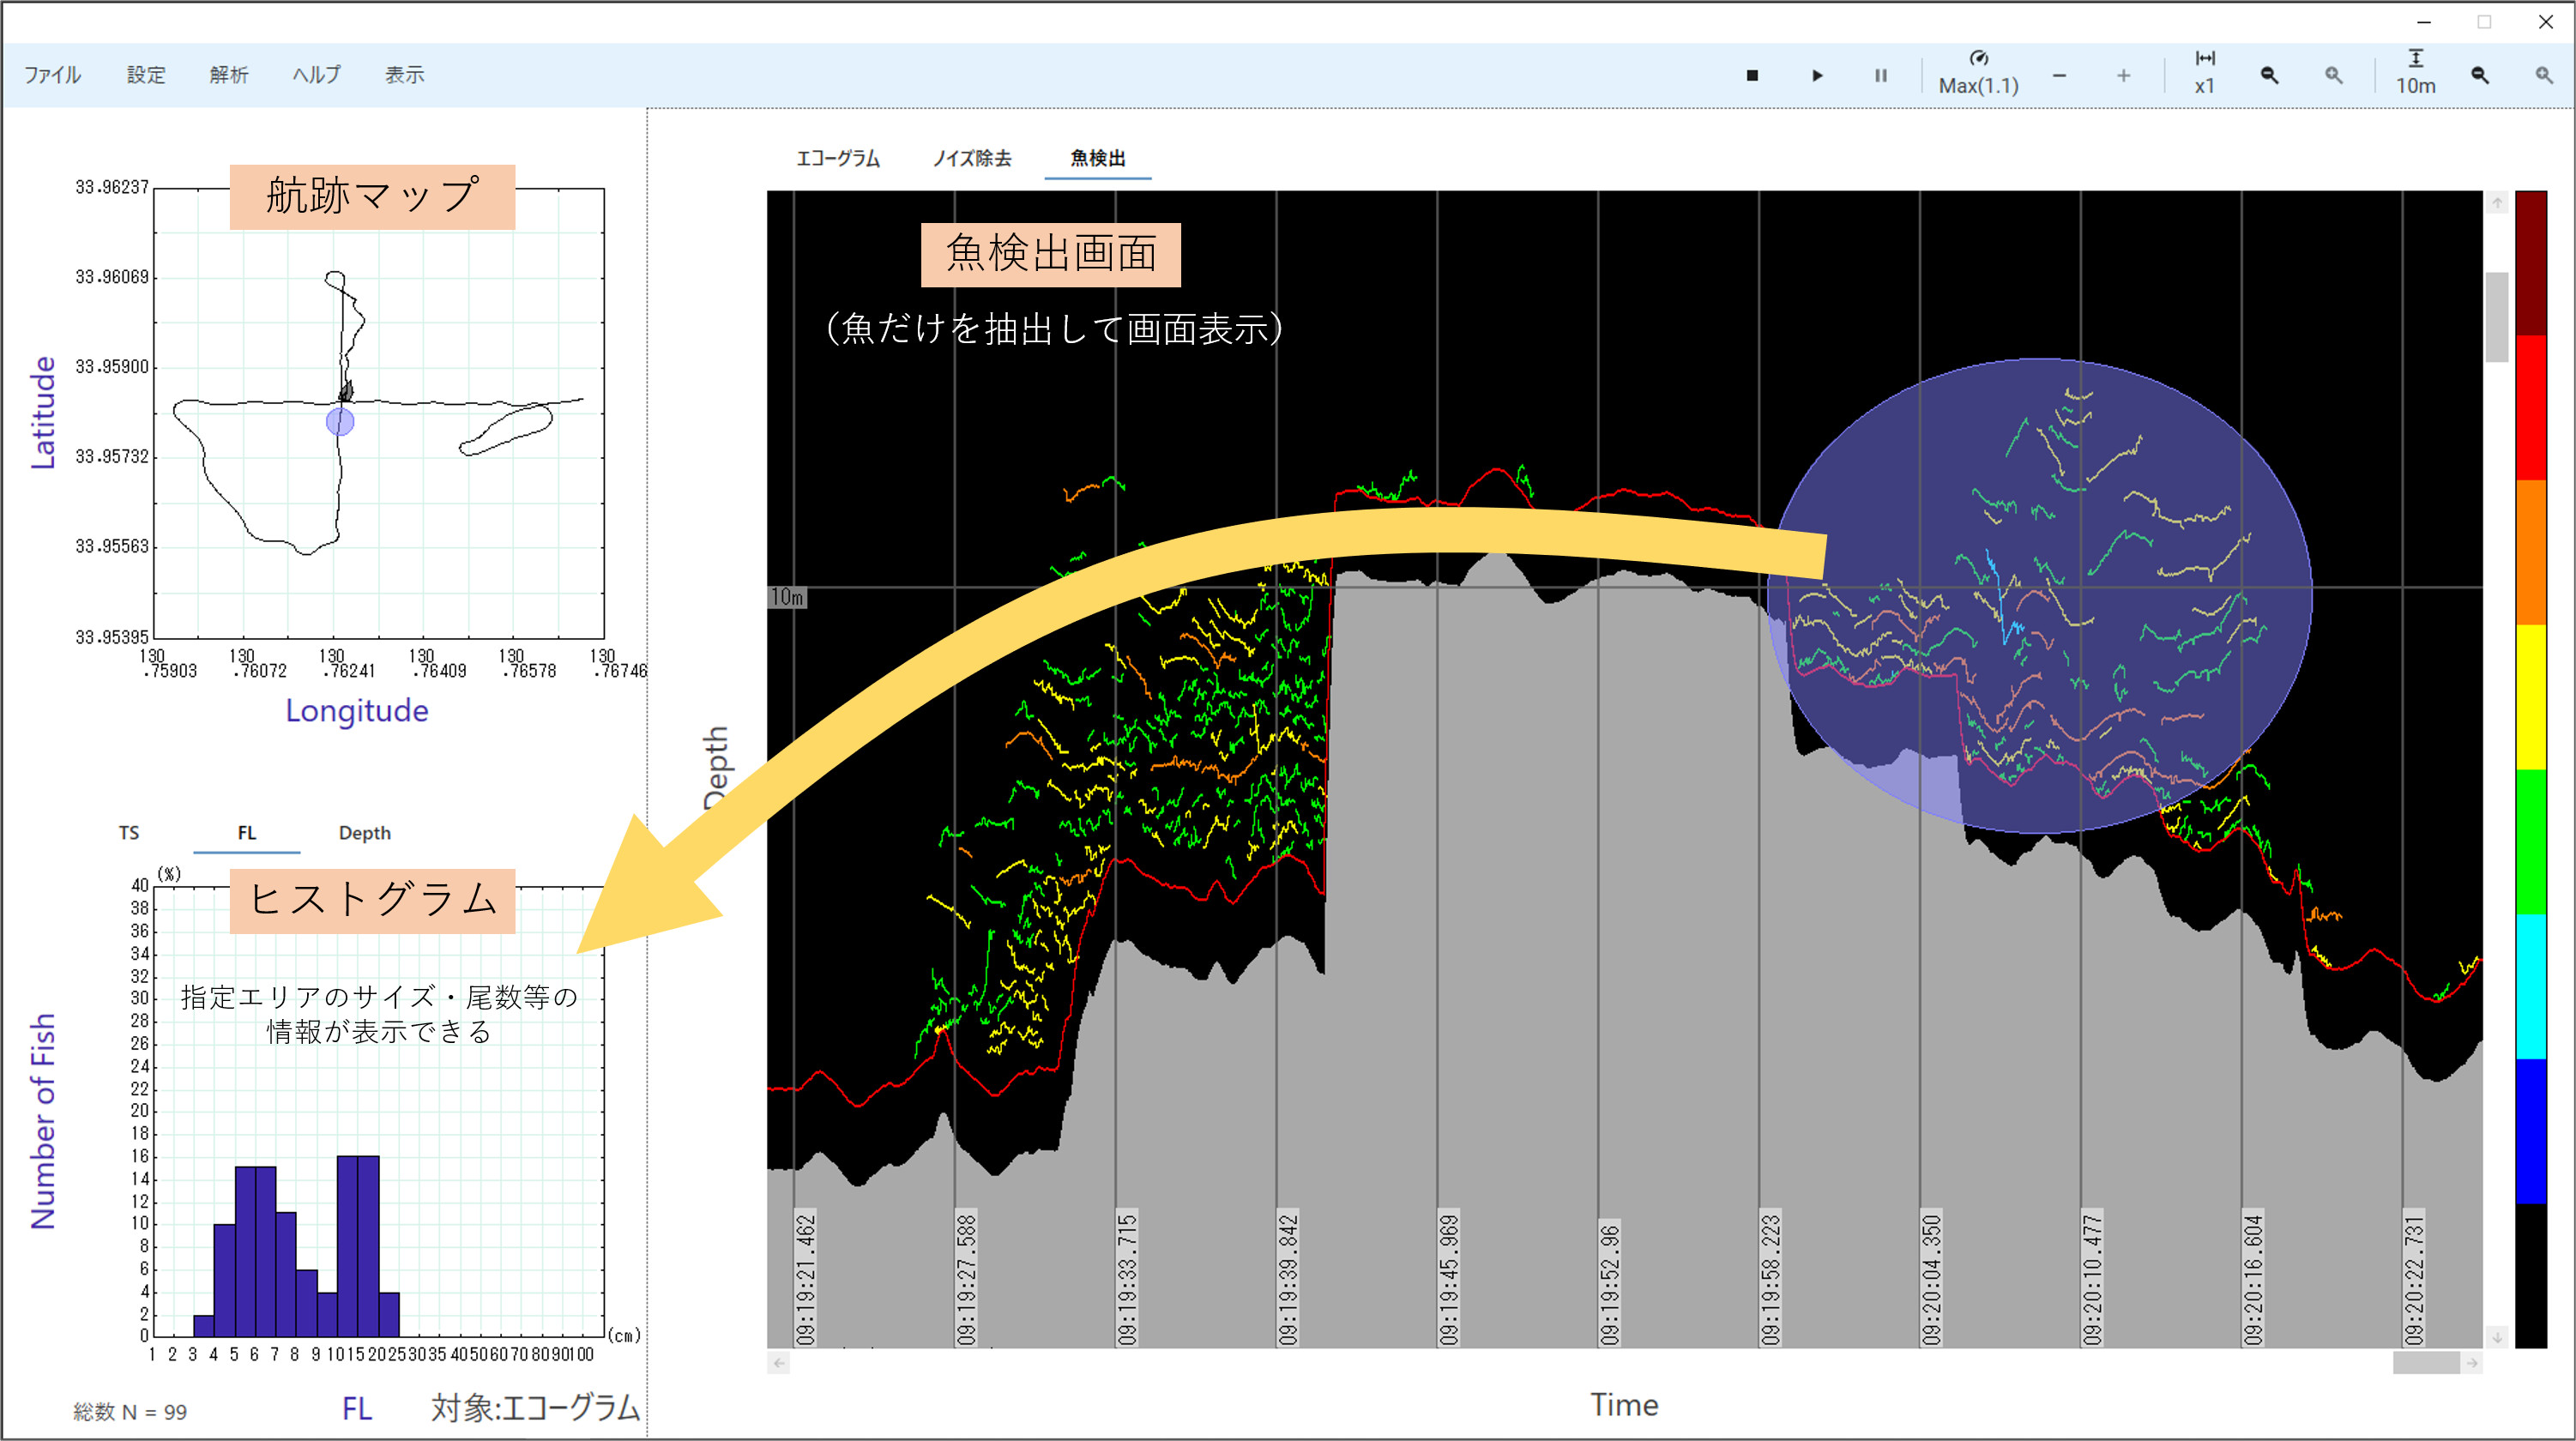Stop playback with the square button
The width and height of the screenshot is (2576, 1441).
(x=1752, y=76)
